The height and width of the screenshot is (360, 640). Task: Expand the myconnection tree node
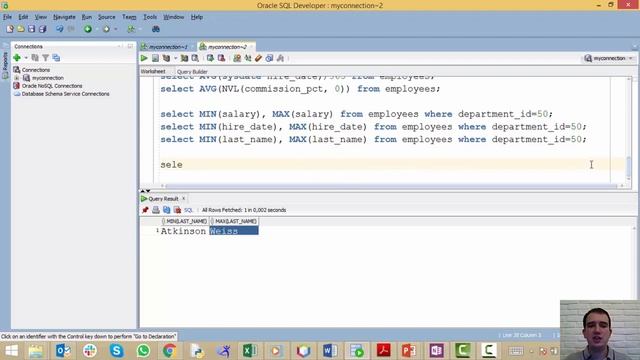pyautogui.click(x=17, y=78)
